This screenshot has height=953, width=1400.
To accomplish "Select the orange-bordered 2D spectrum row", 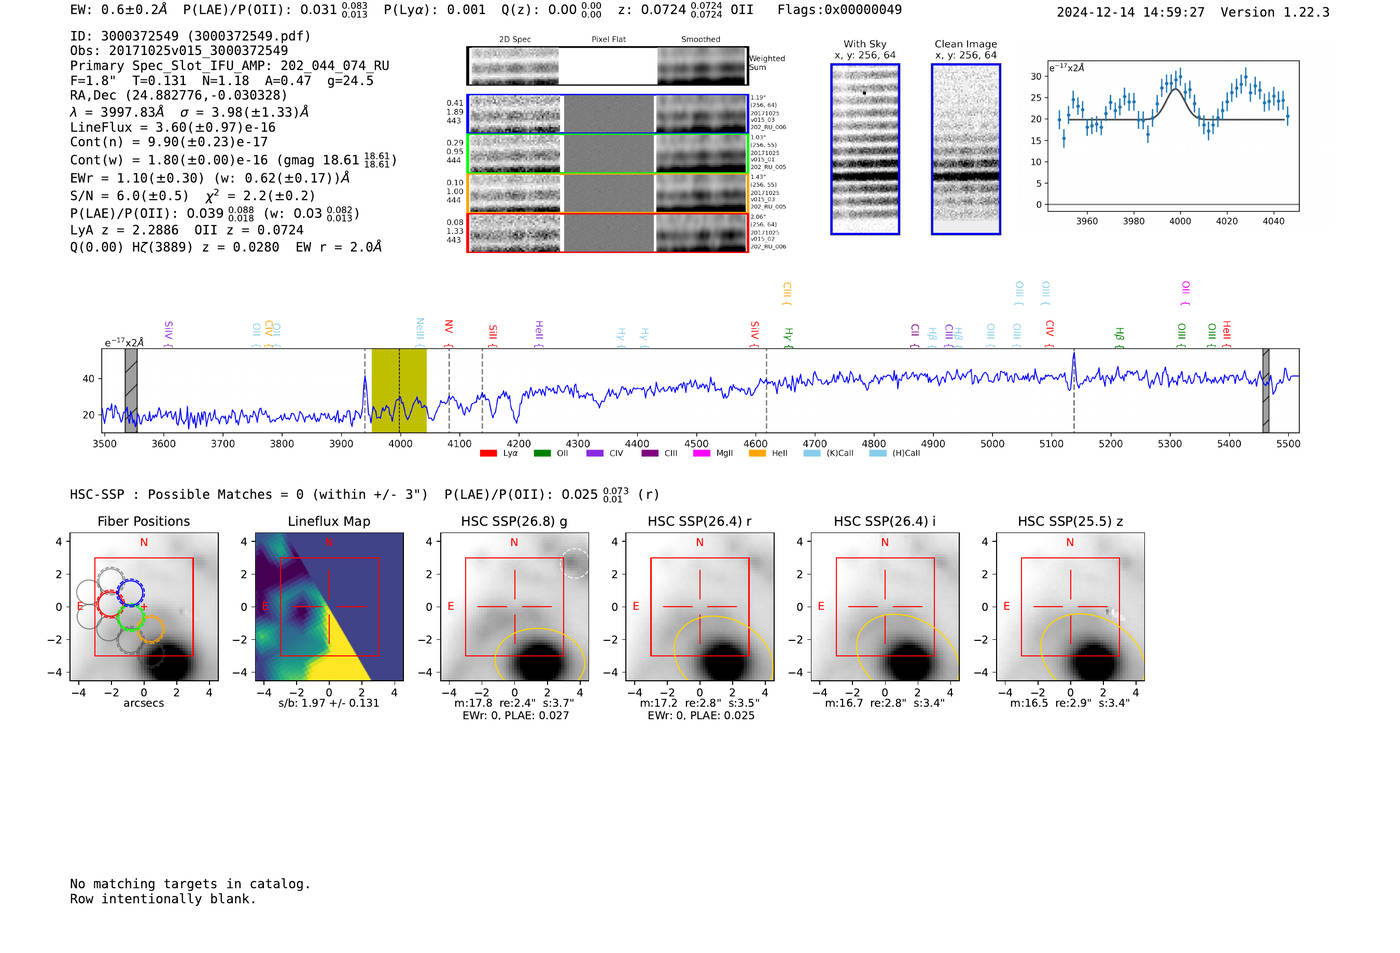I will [607, 193].
